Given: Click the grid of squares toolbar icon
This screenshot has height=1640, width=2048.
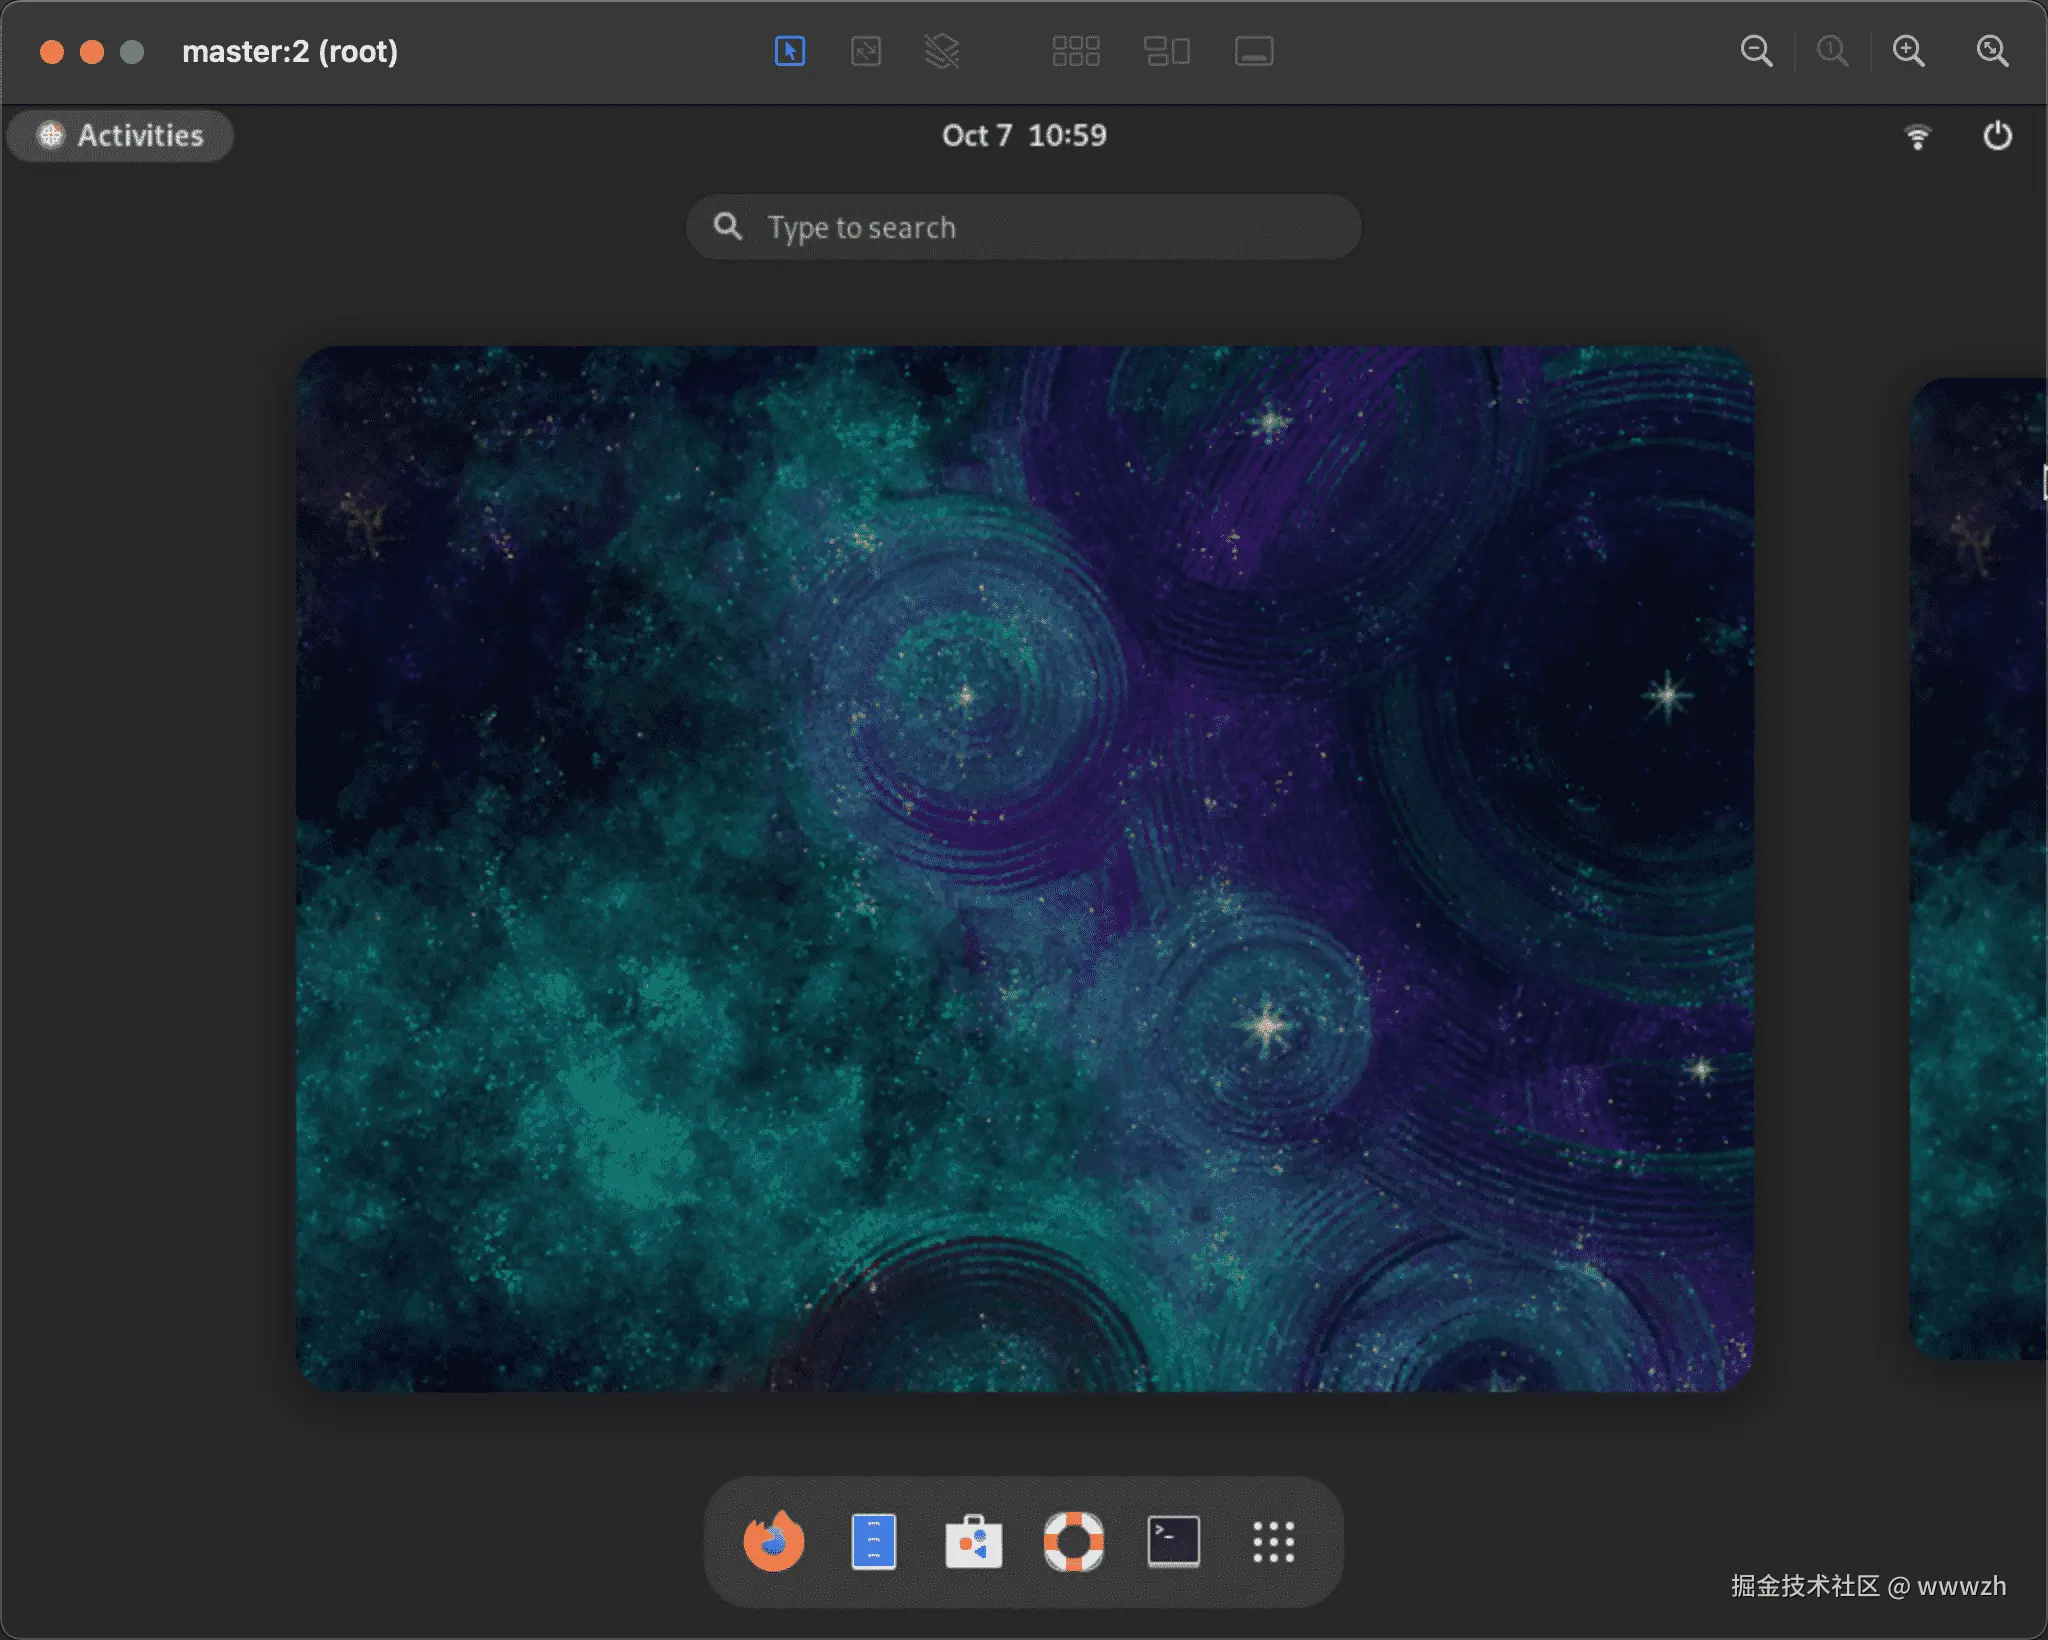Looking at the screenshot, I should [x=1076, y=51].
